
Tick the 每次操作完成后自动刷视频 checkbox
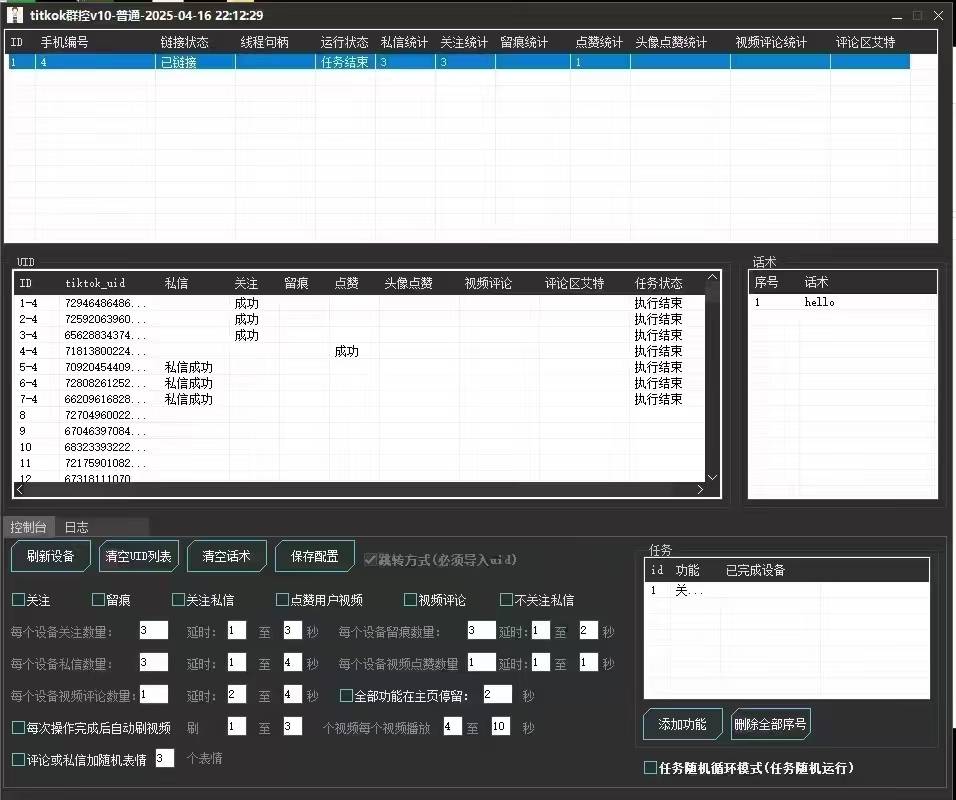(18, 727)
